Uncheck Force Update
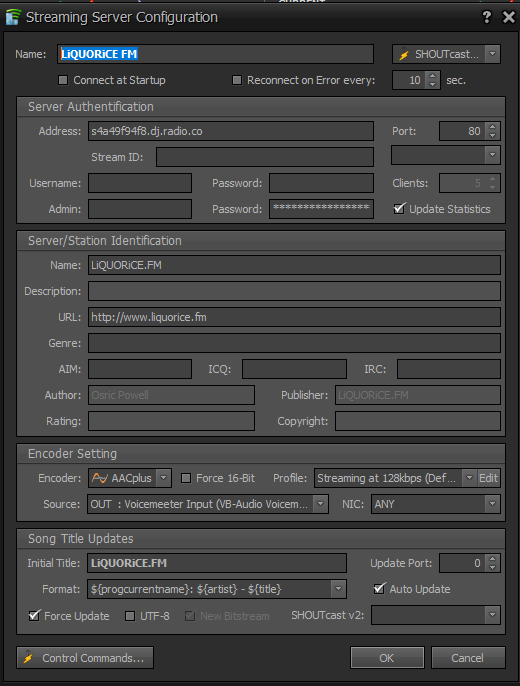Viewport: 520px width, 686px height. point(34,616)
